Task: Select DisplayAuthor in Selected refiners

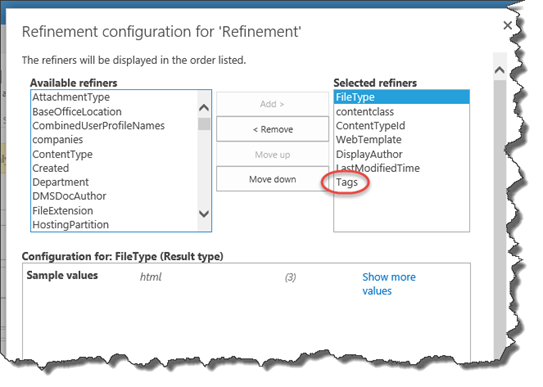Action: click(x=369, y=154)
